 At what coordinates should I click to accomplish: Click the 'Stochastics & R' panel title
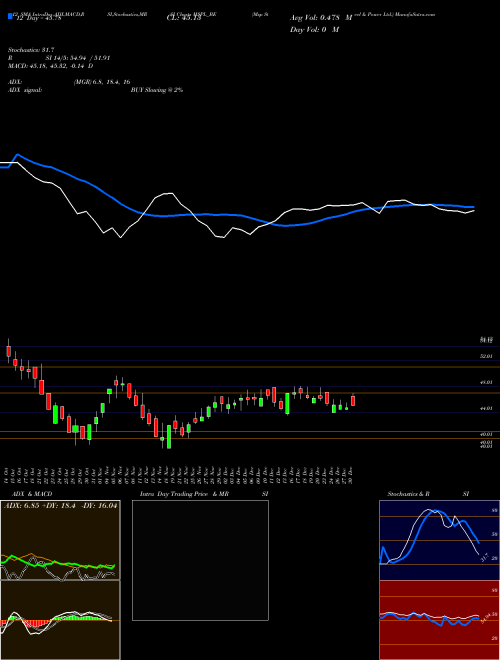pyautogui.click(x=409, y=494)
